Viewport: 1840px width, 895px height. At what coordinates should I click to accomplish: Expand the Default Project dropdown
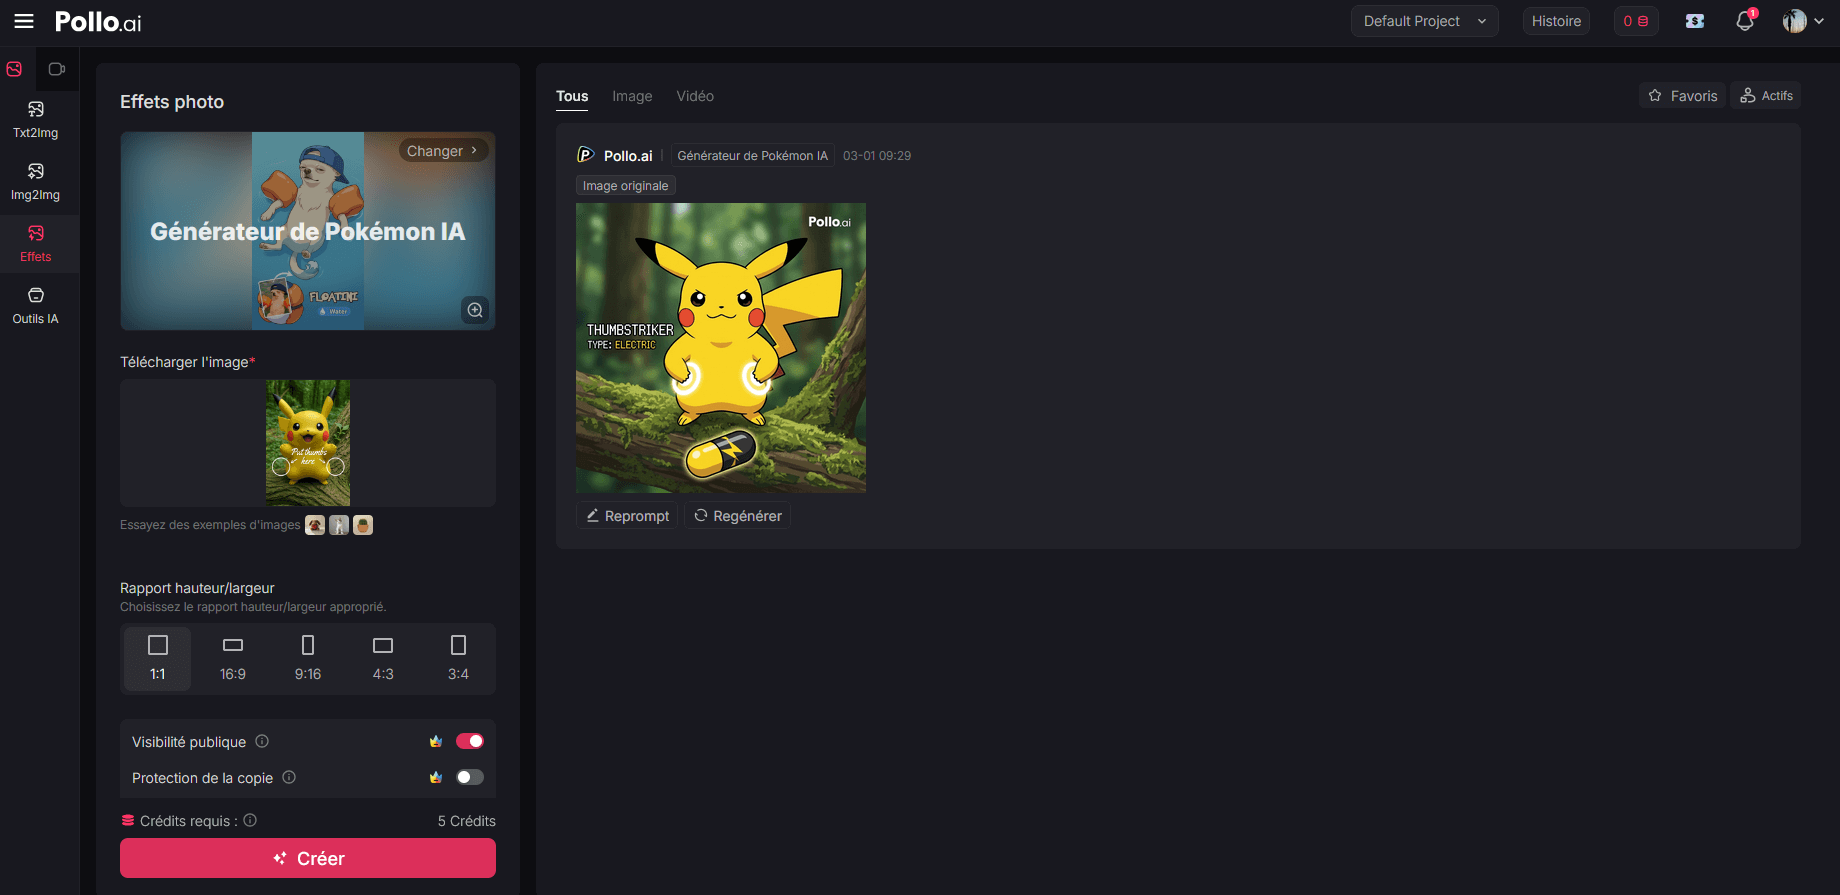point(1424,21)
